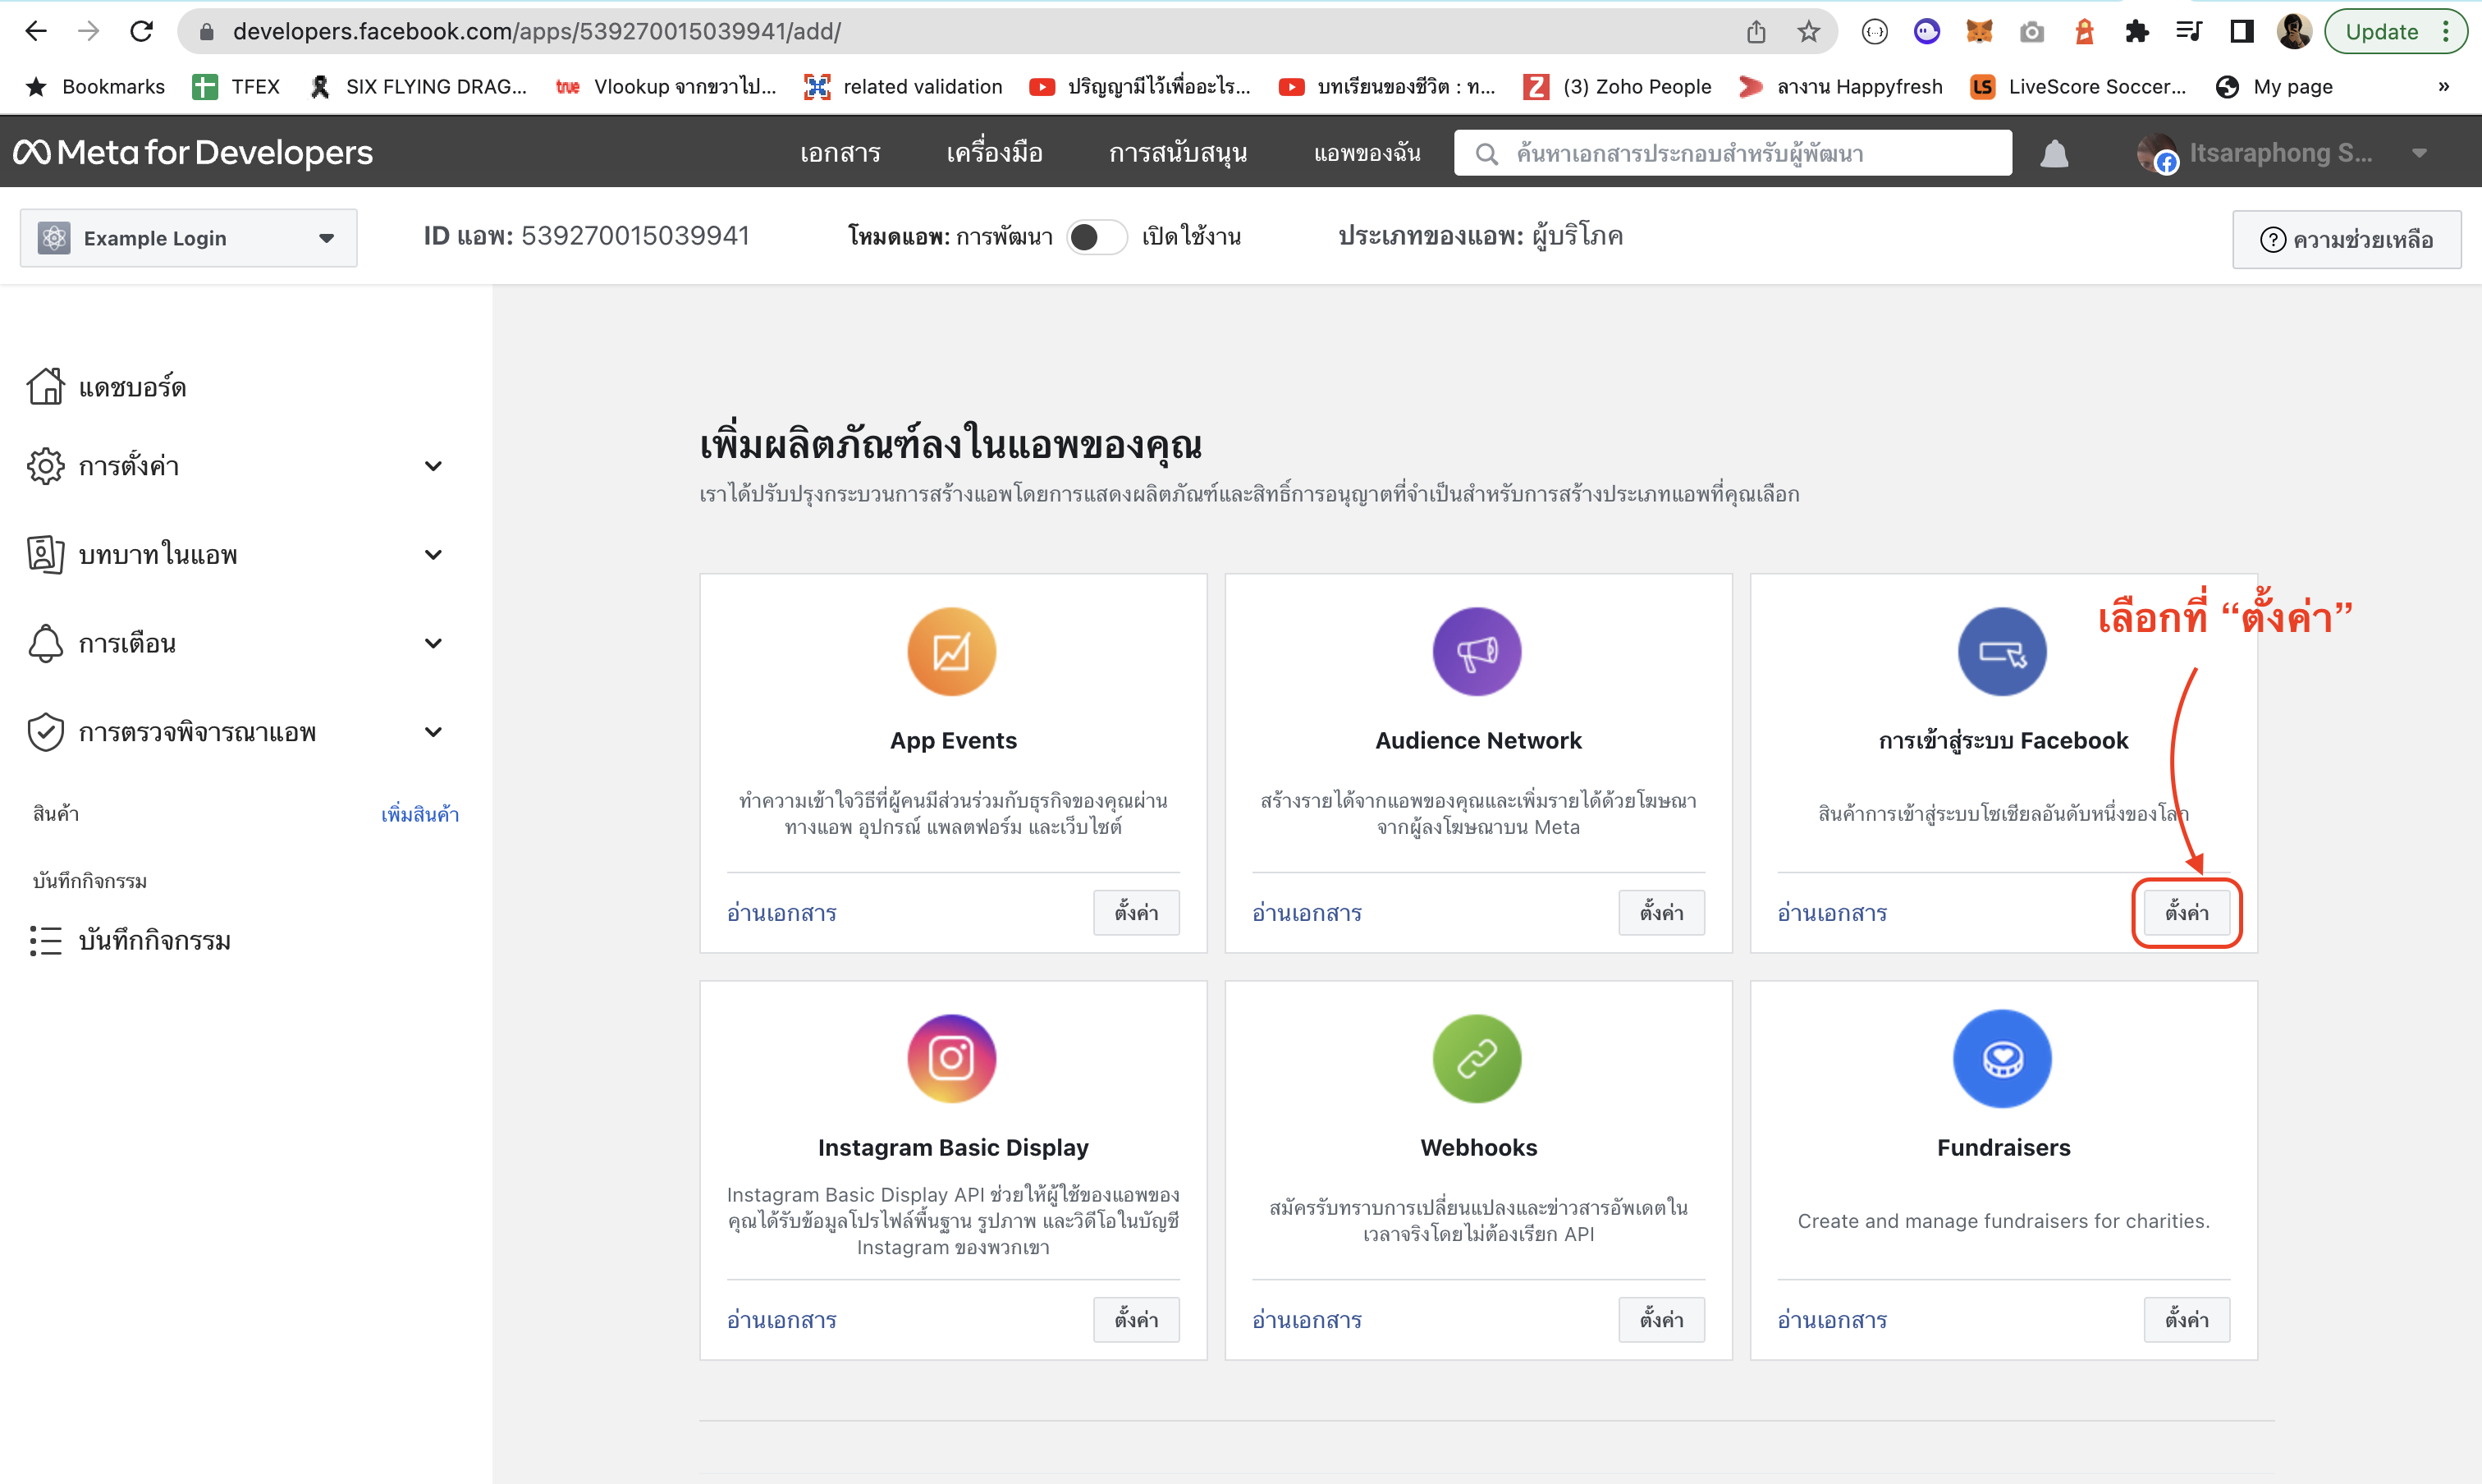Click the Facebook Login product icon
Viewport: 2482px width, 1484px height.
tap(2002, 651)
